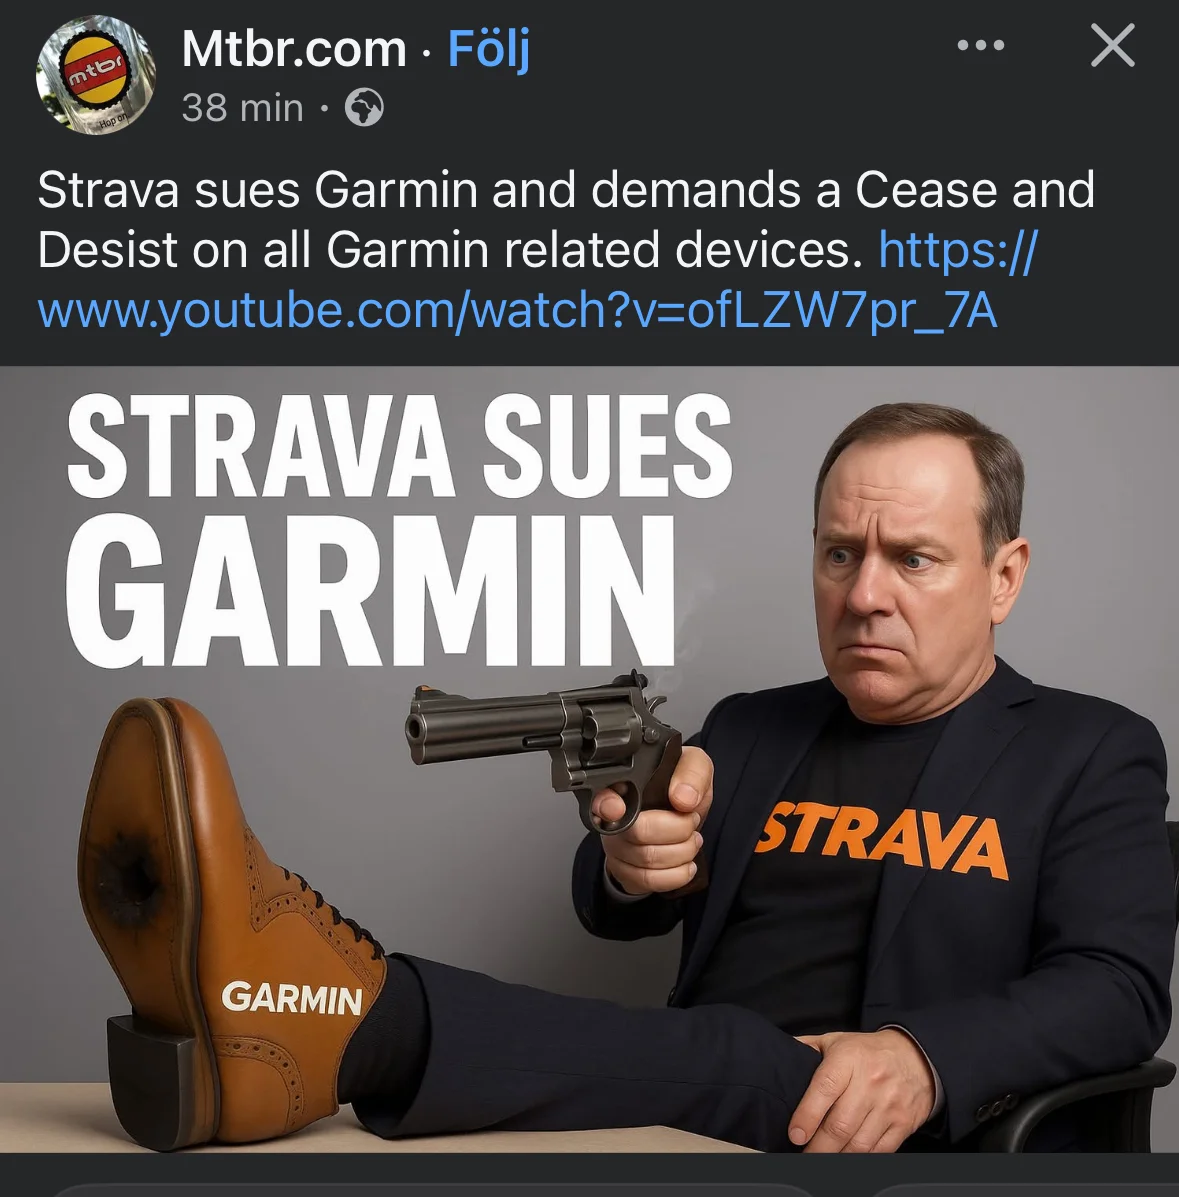Click the GARMIN label on the brown shoe
The image size is (1179, 1197).
coord(292,999)
